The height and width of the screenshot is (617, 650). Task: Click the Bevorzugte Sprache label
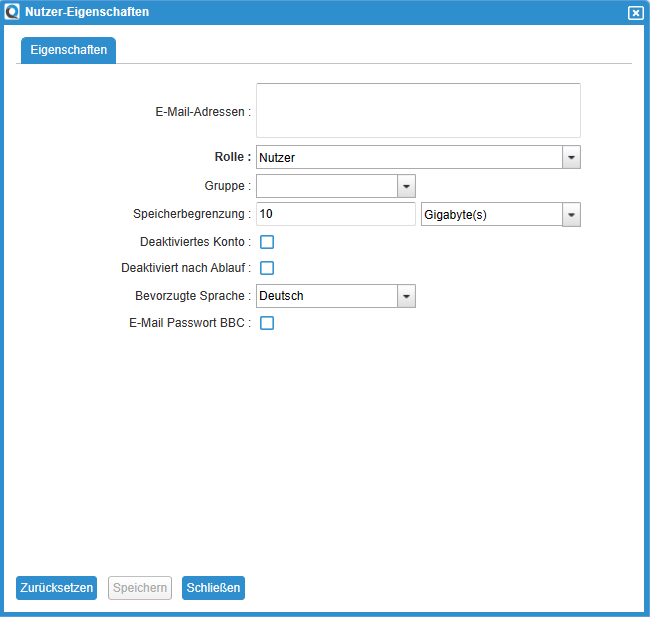193,296
